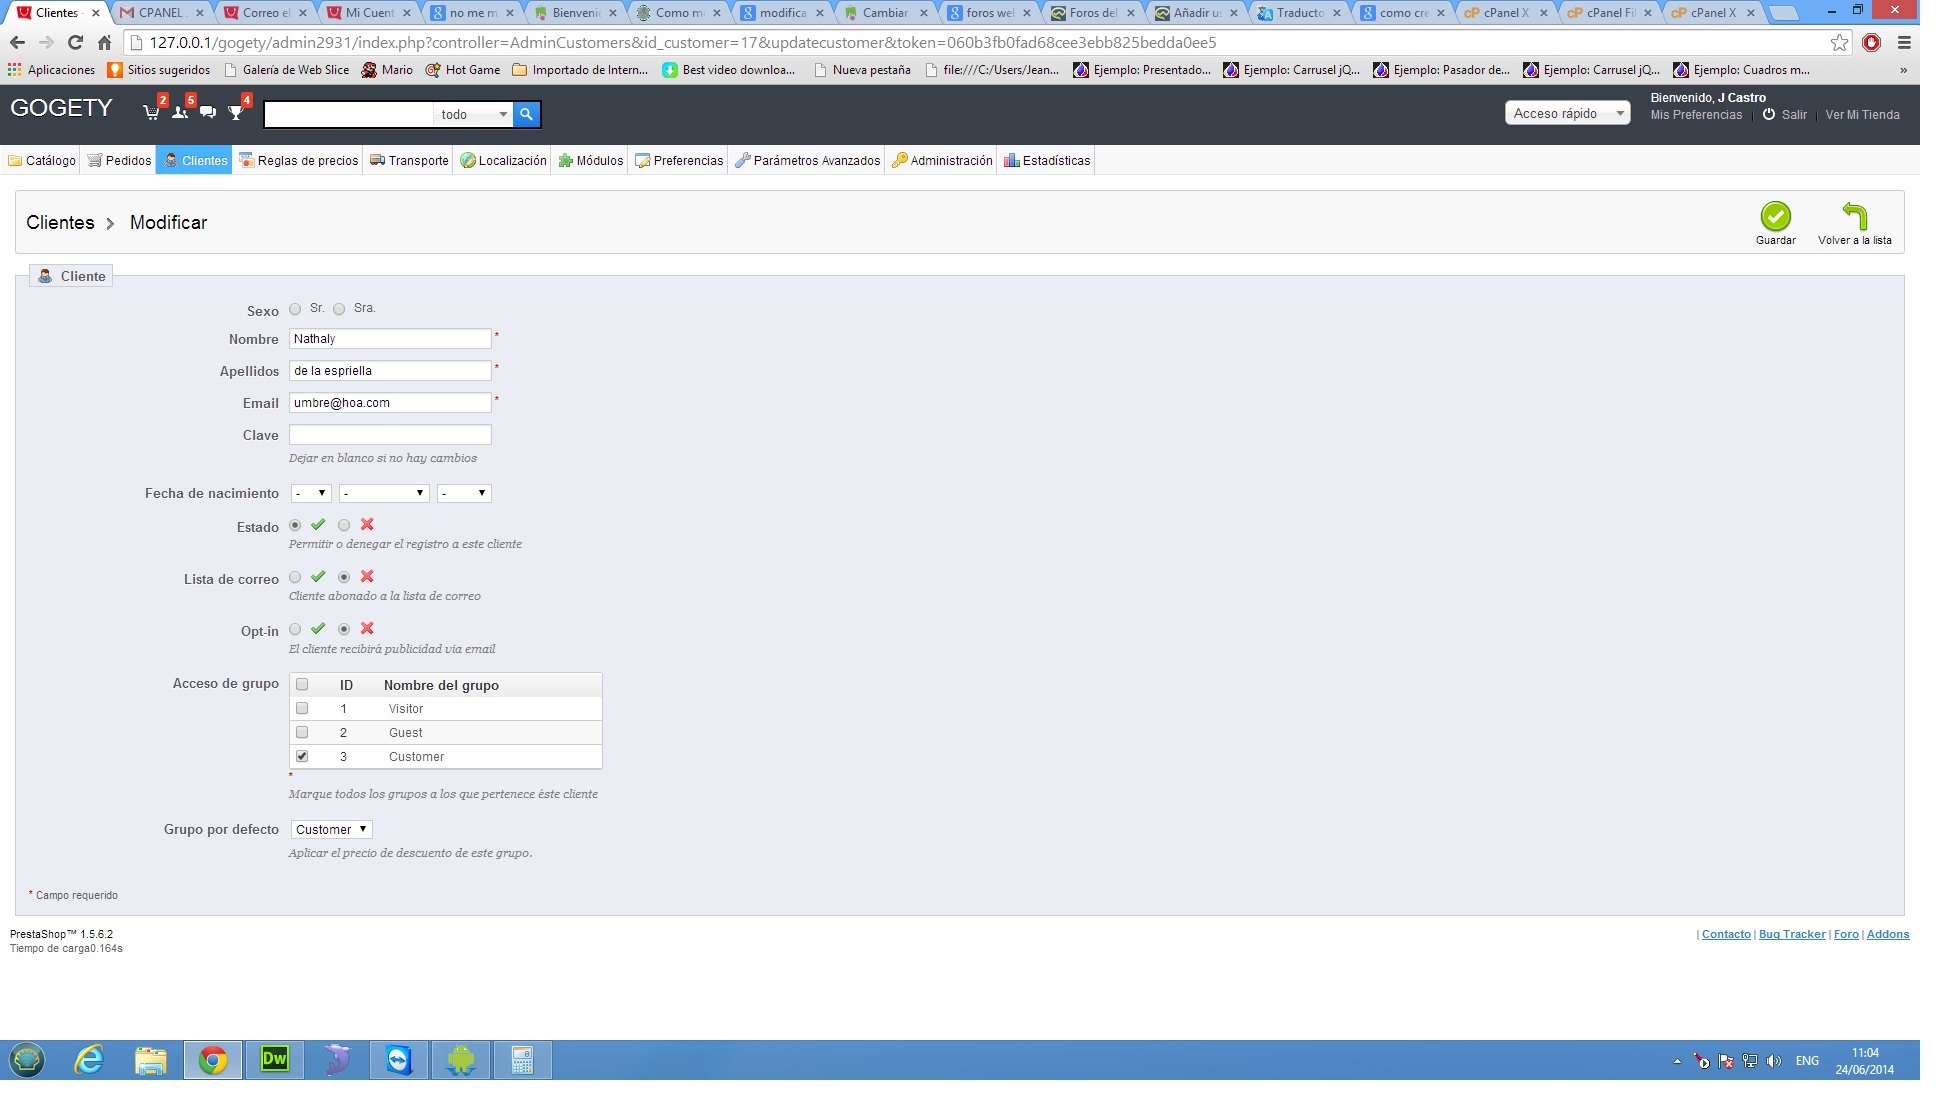
Task: Enable Lista de correo yes option
Action: point(295,577)
